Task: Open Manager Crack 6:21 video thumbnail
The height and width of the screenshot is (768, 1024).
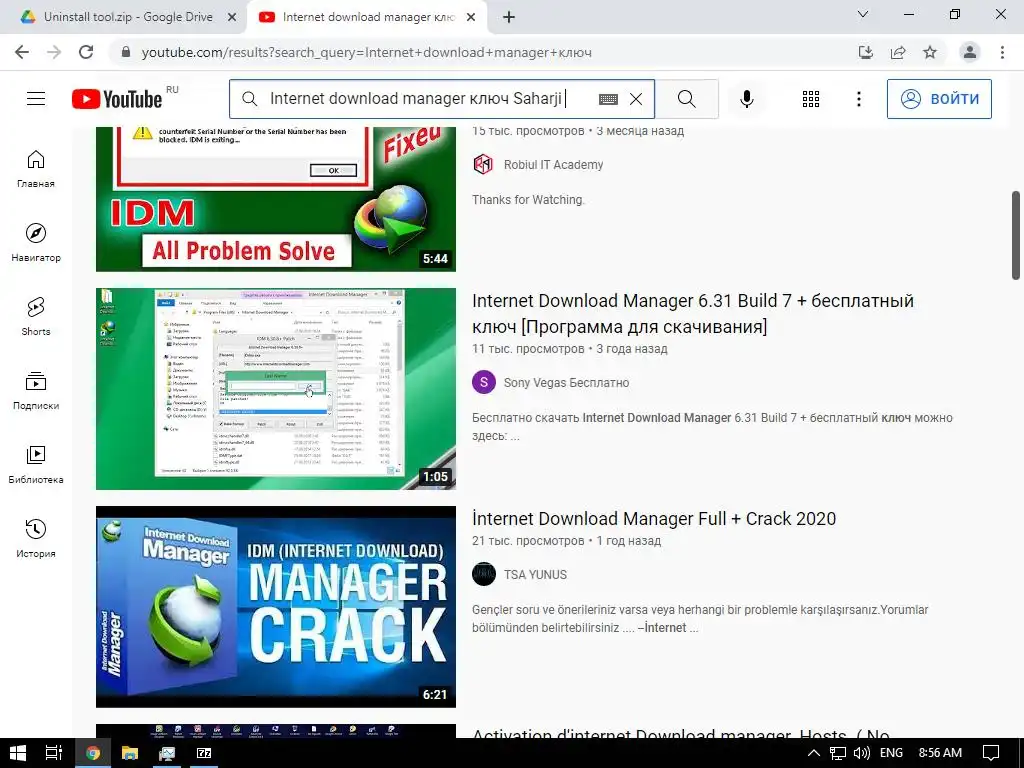Action: 276,607
